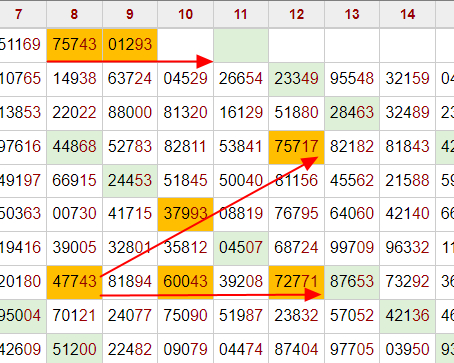The height and width of the screenshot is (363, 454).
Task: Click column header 13
Action: (352, 14)
